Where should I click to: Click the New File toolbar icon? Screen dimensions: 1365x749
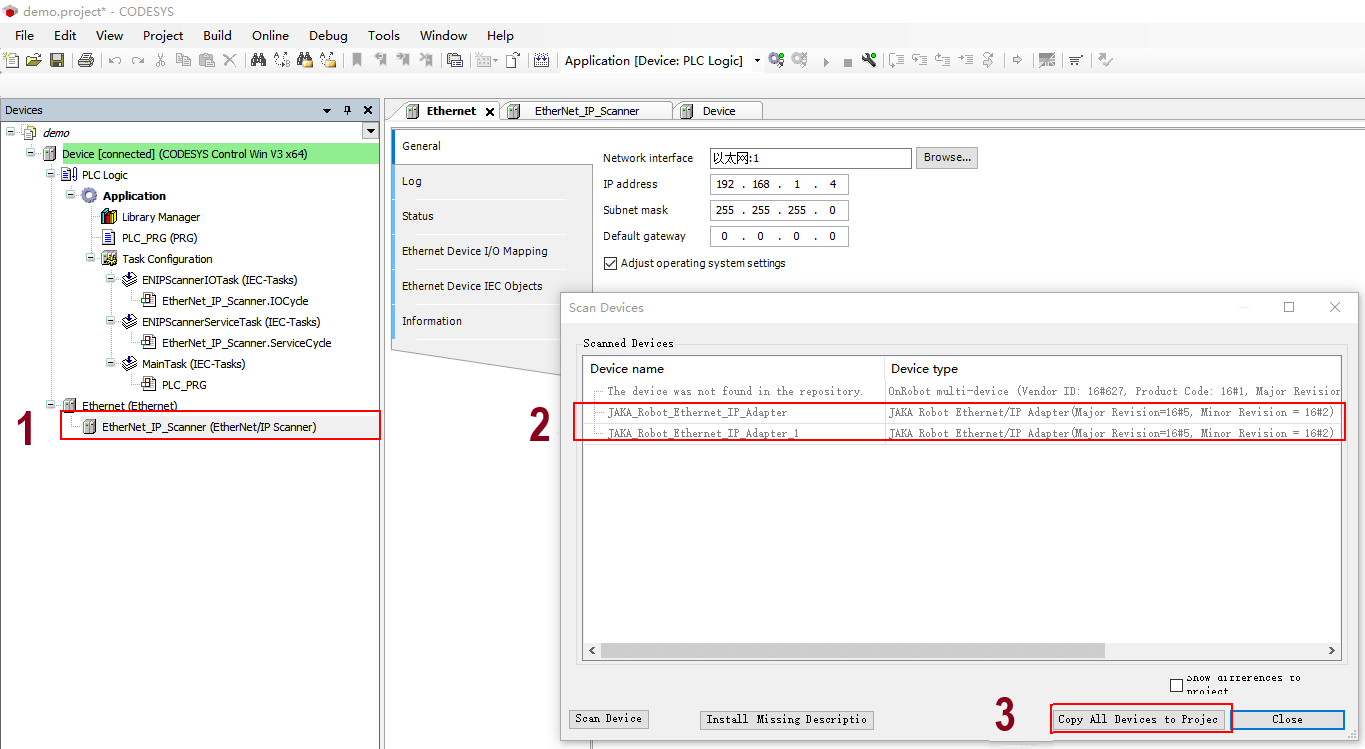click(x=12, y=60)
